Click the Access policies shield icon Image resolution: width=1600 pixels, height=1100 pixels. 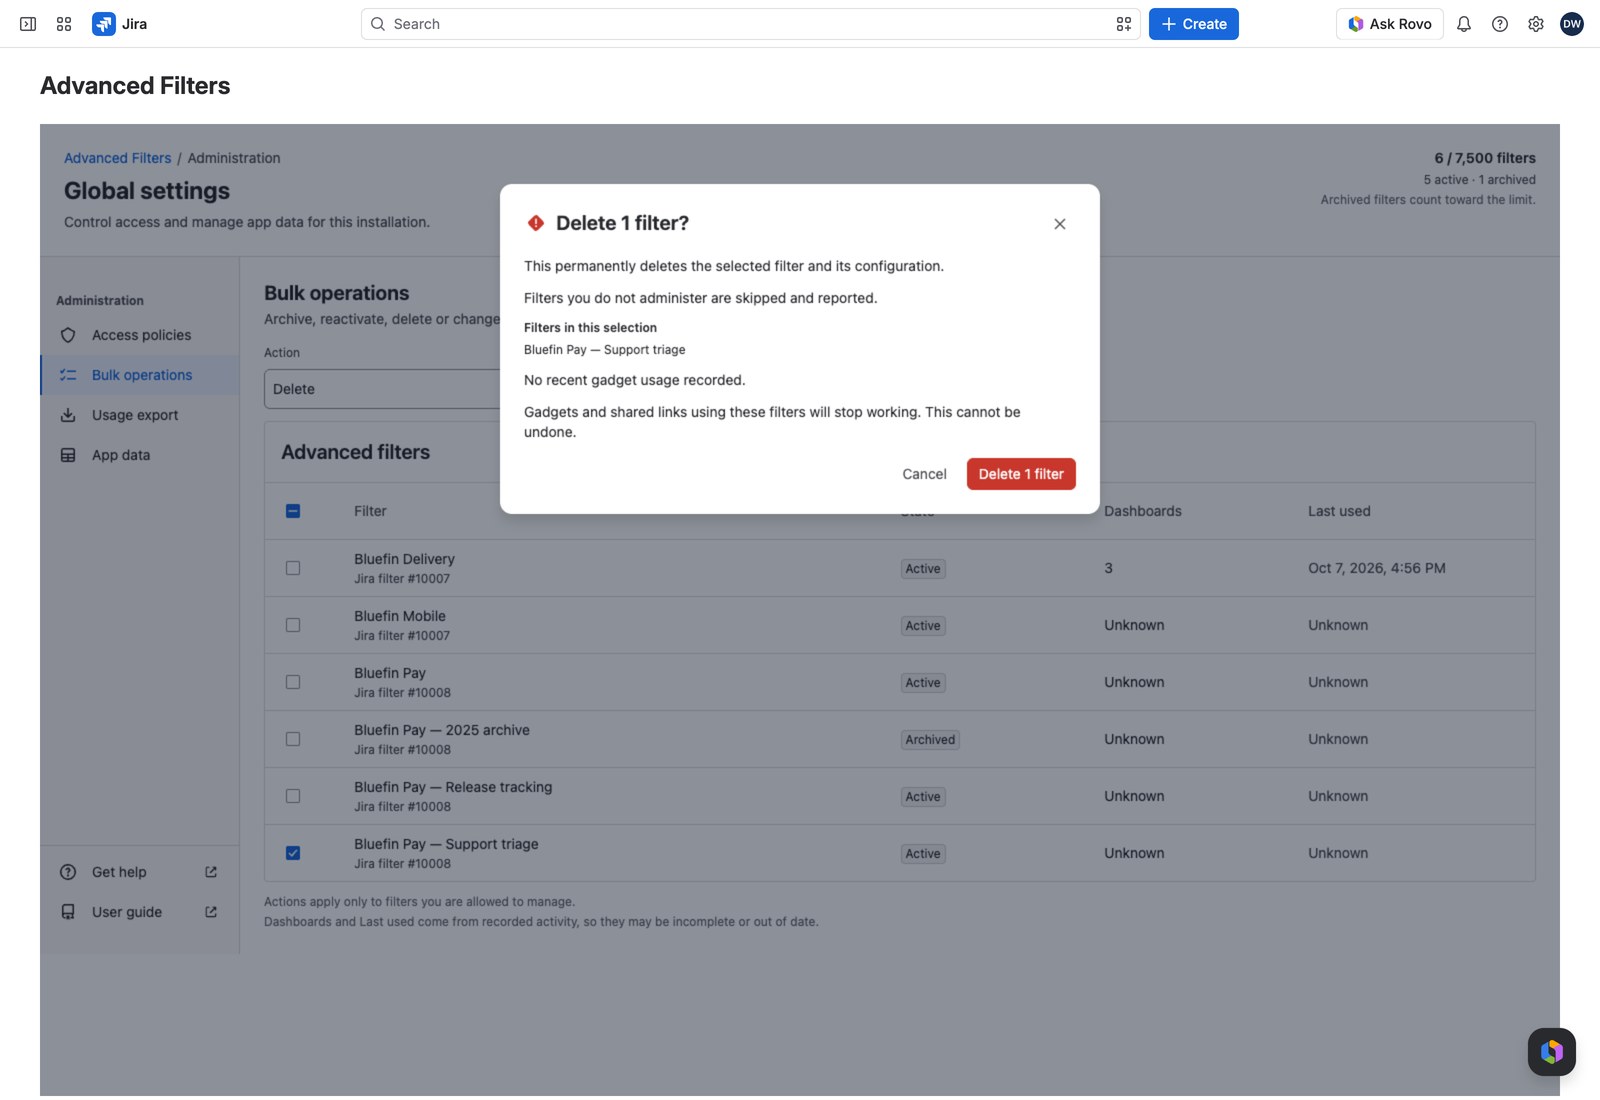pyautogui.click(x=68, y=335)
